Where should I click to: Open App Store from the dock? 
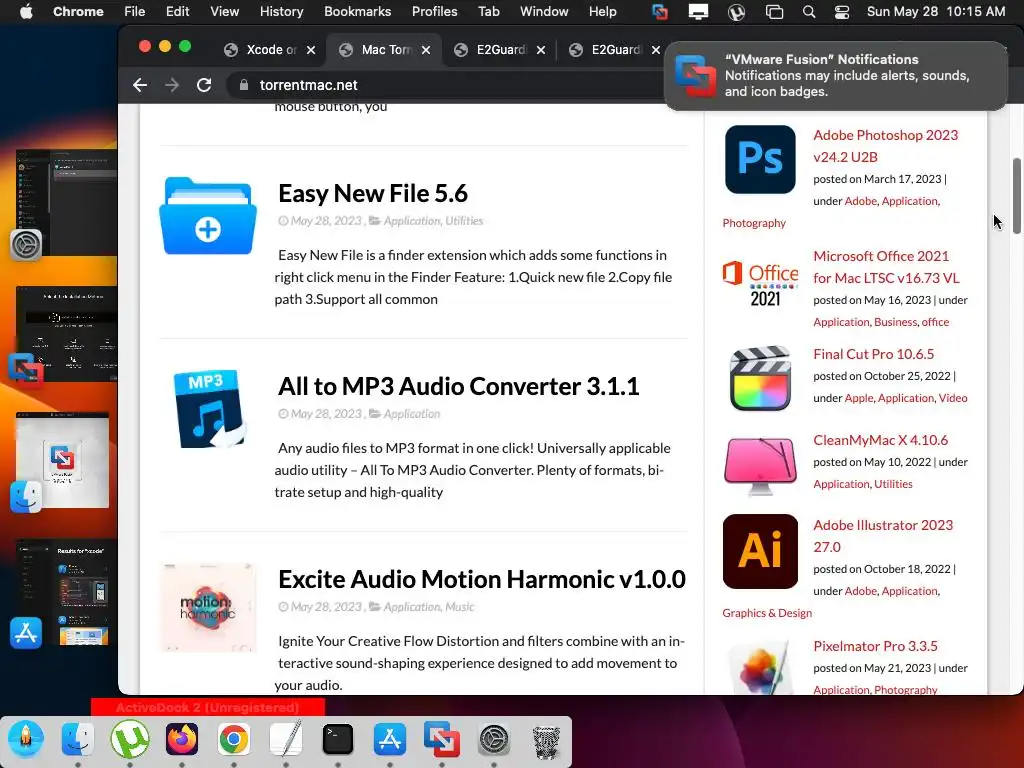[x=390, y=739]
